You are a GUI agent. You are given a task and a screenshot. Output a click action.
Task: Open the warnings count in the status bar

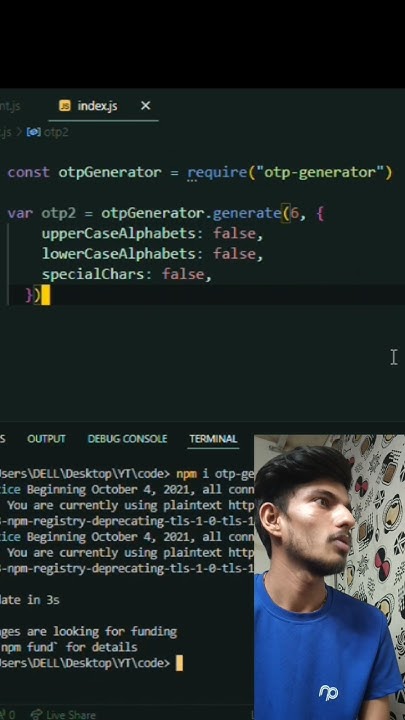[x=7, y=714]
